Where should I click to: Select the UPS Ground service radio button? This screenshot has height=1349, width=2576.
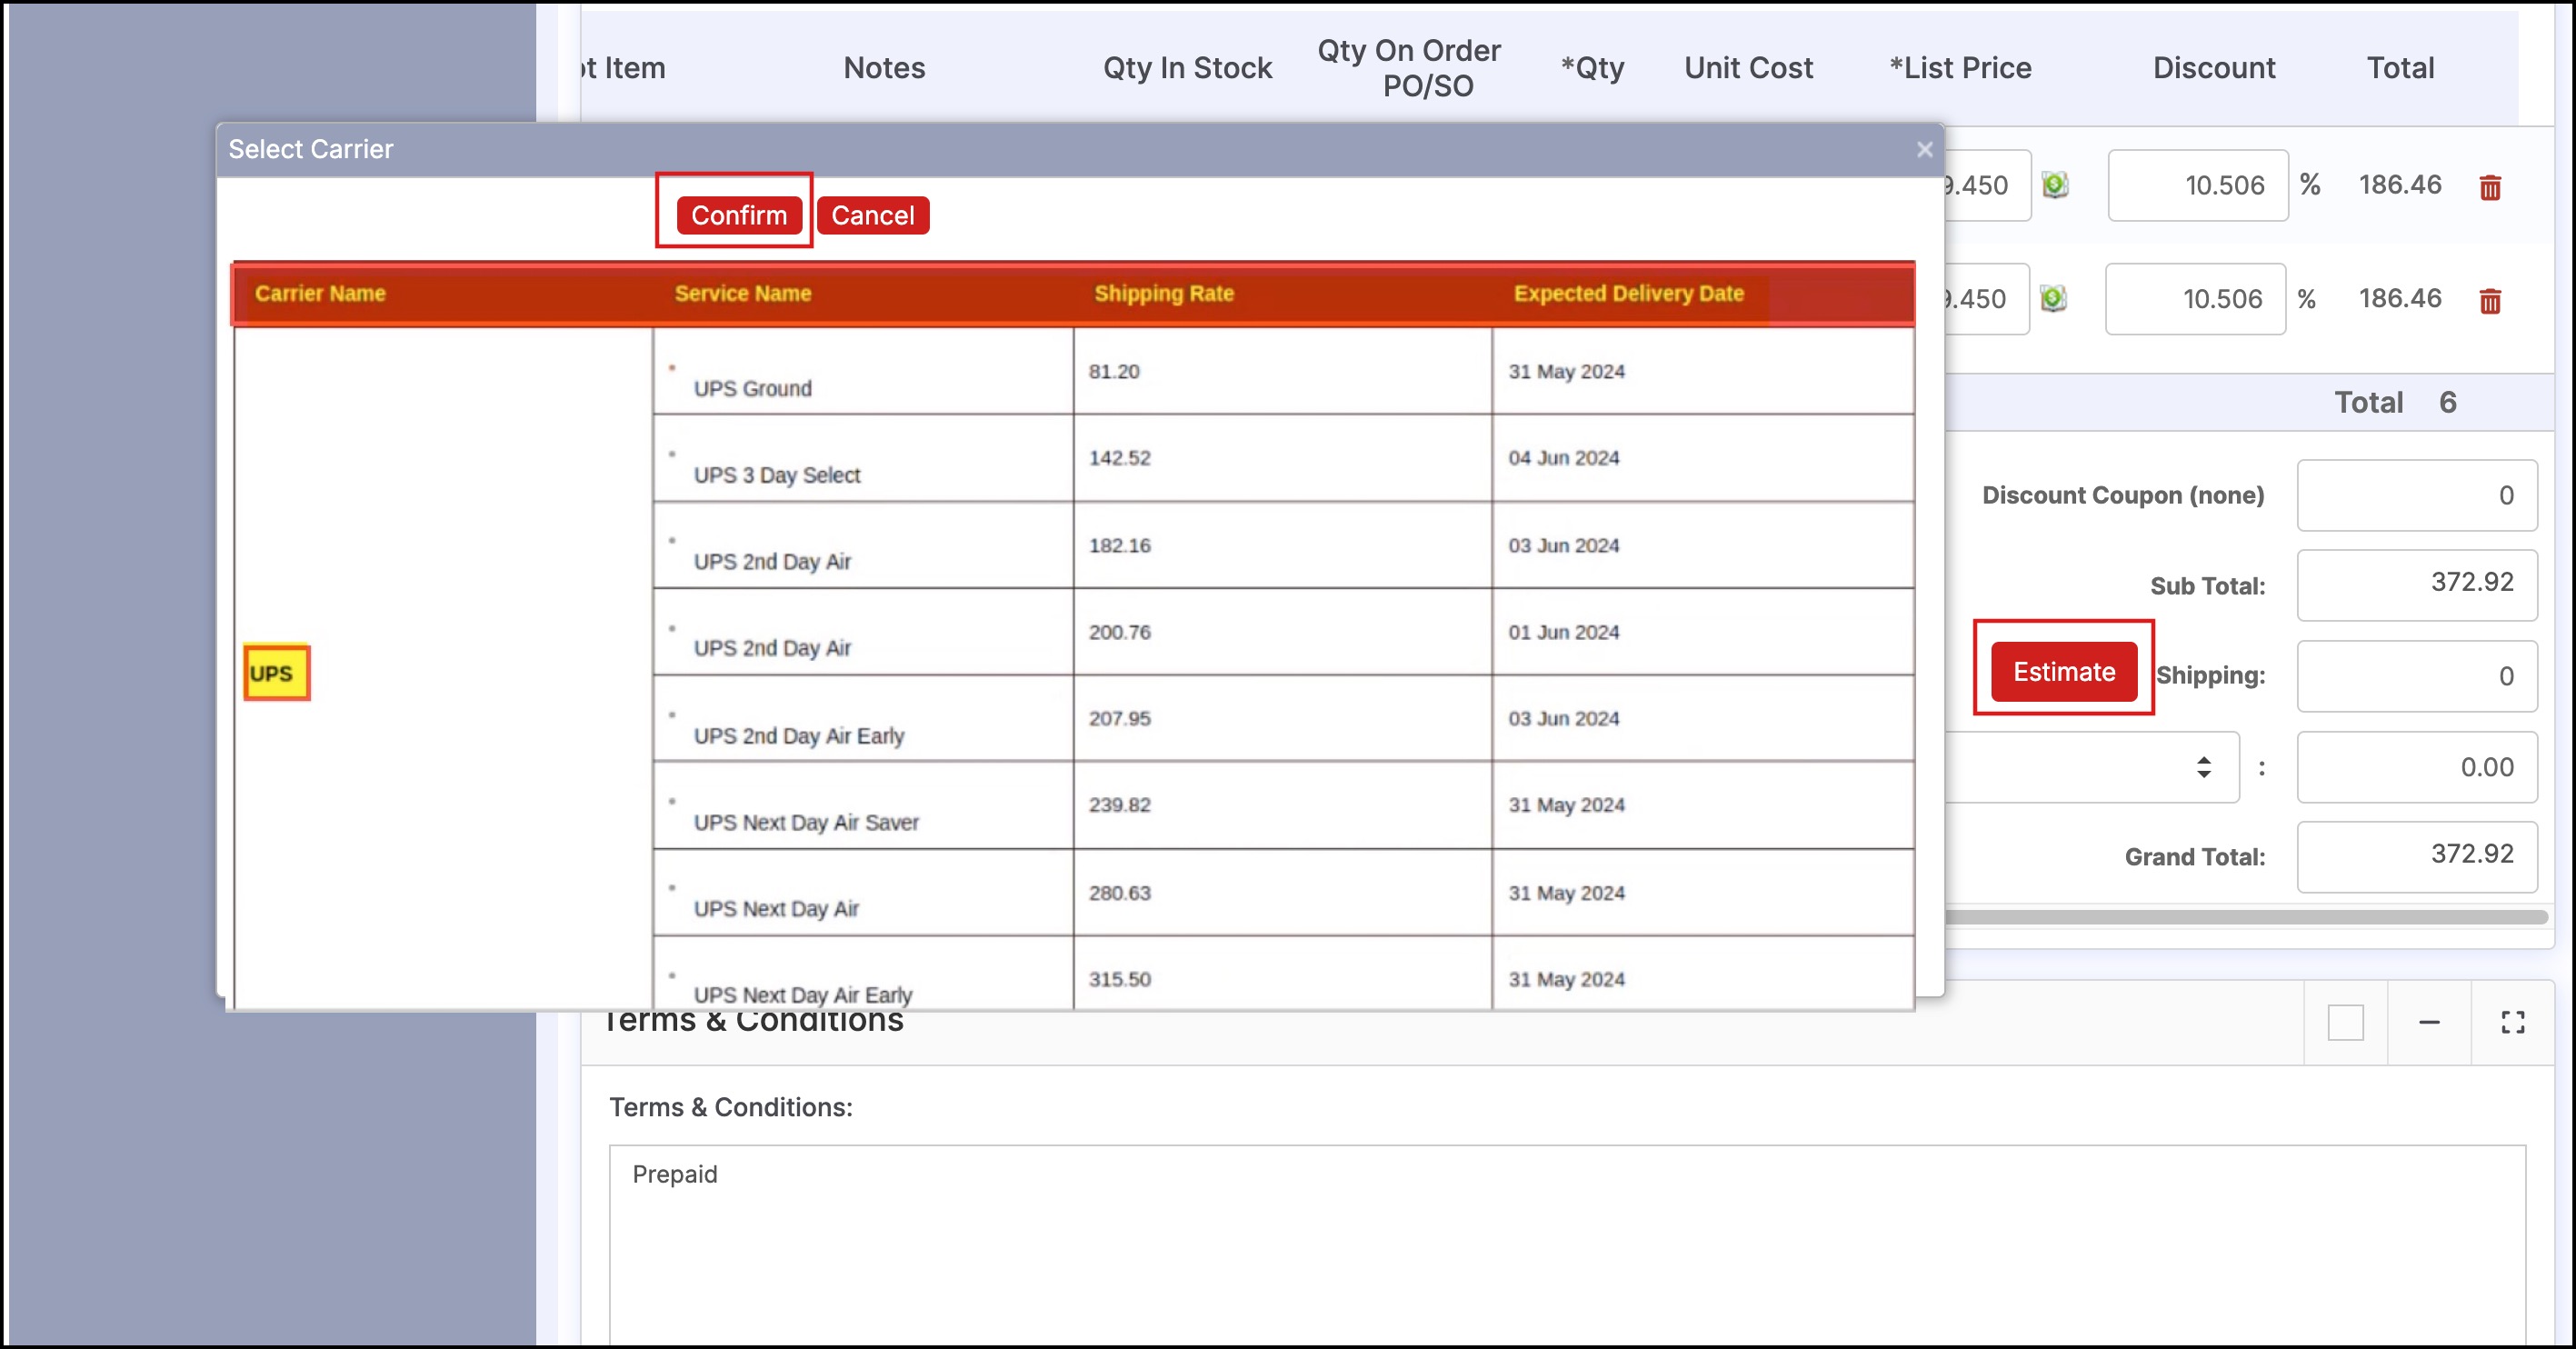pyautogui.click(x=672, y=368)
